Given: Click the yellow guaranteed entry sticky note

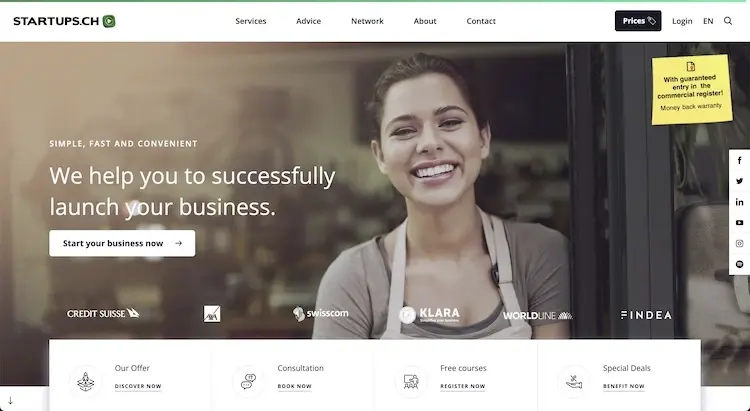Looking at the screenshot, I should (692, 89).
